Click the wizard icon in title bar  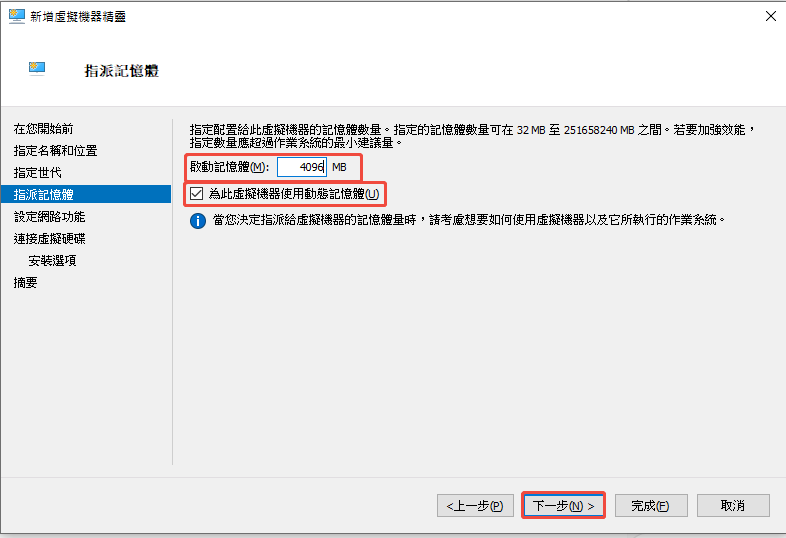[x=17, y=16]
